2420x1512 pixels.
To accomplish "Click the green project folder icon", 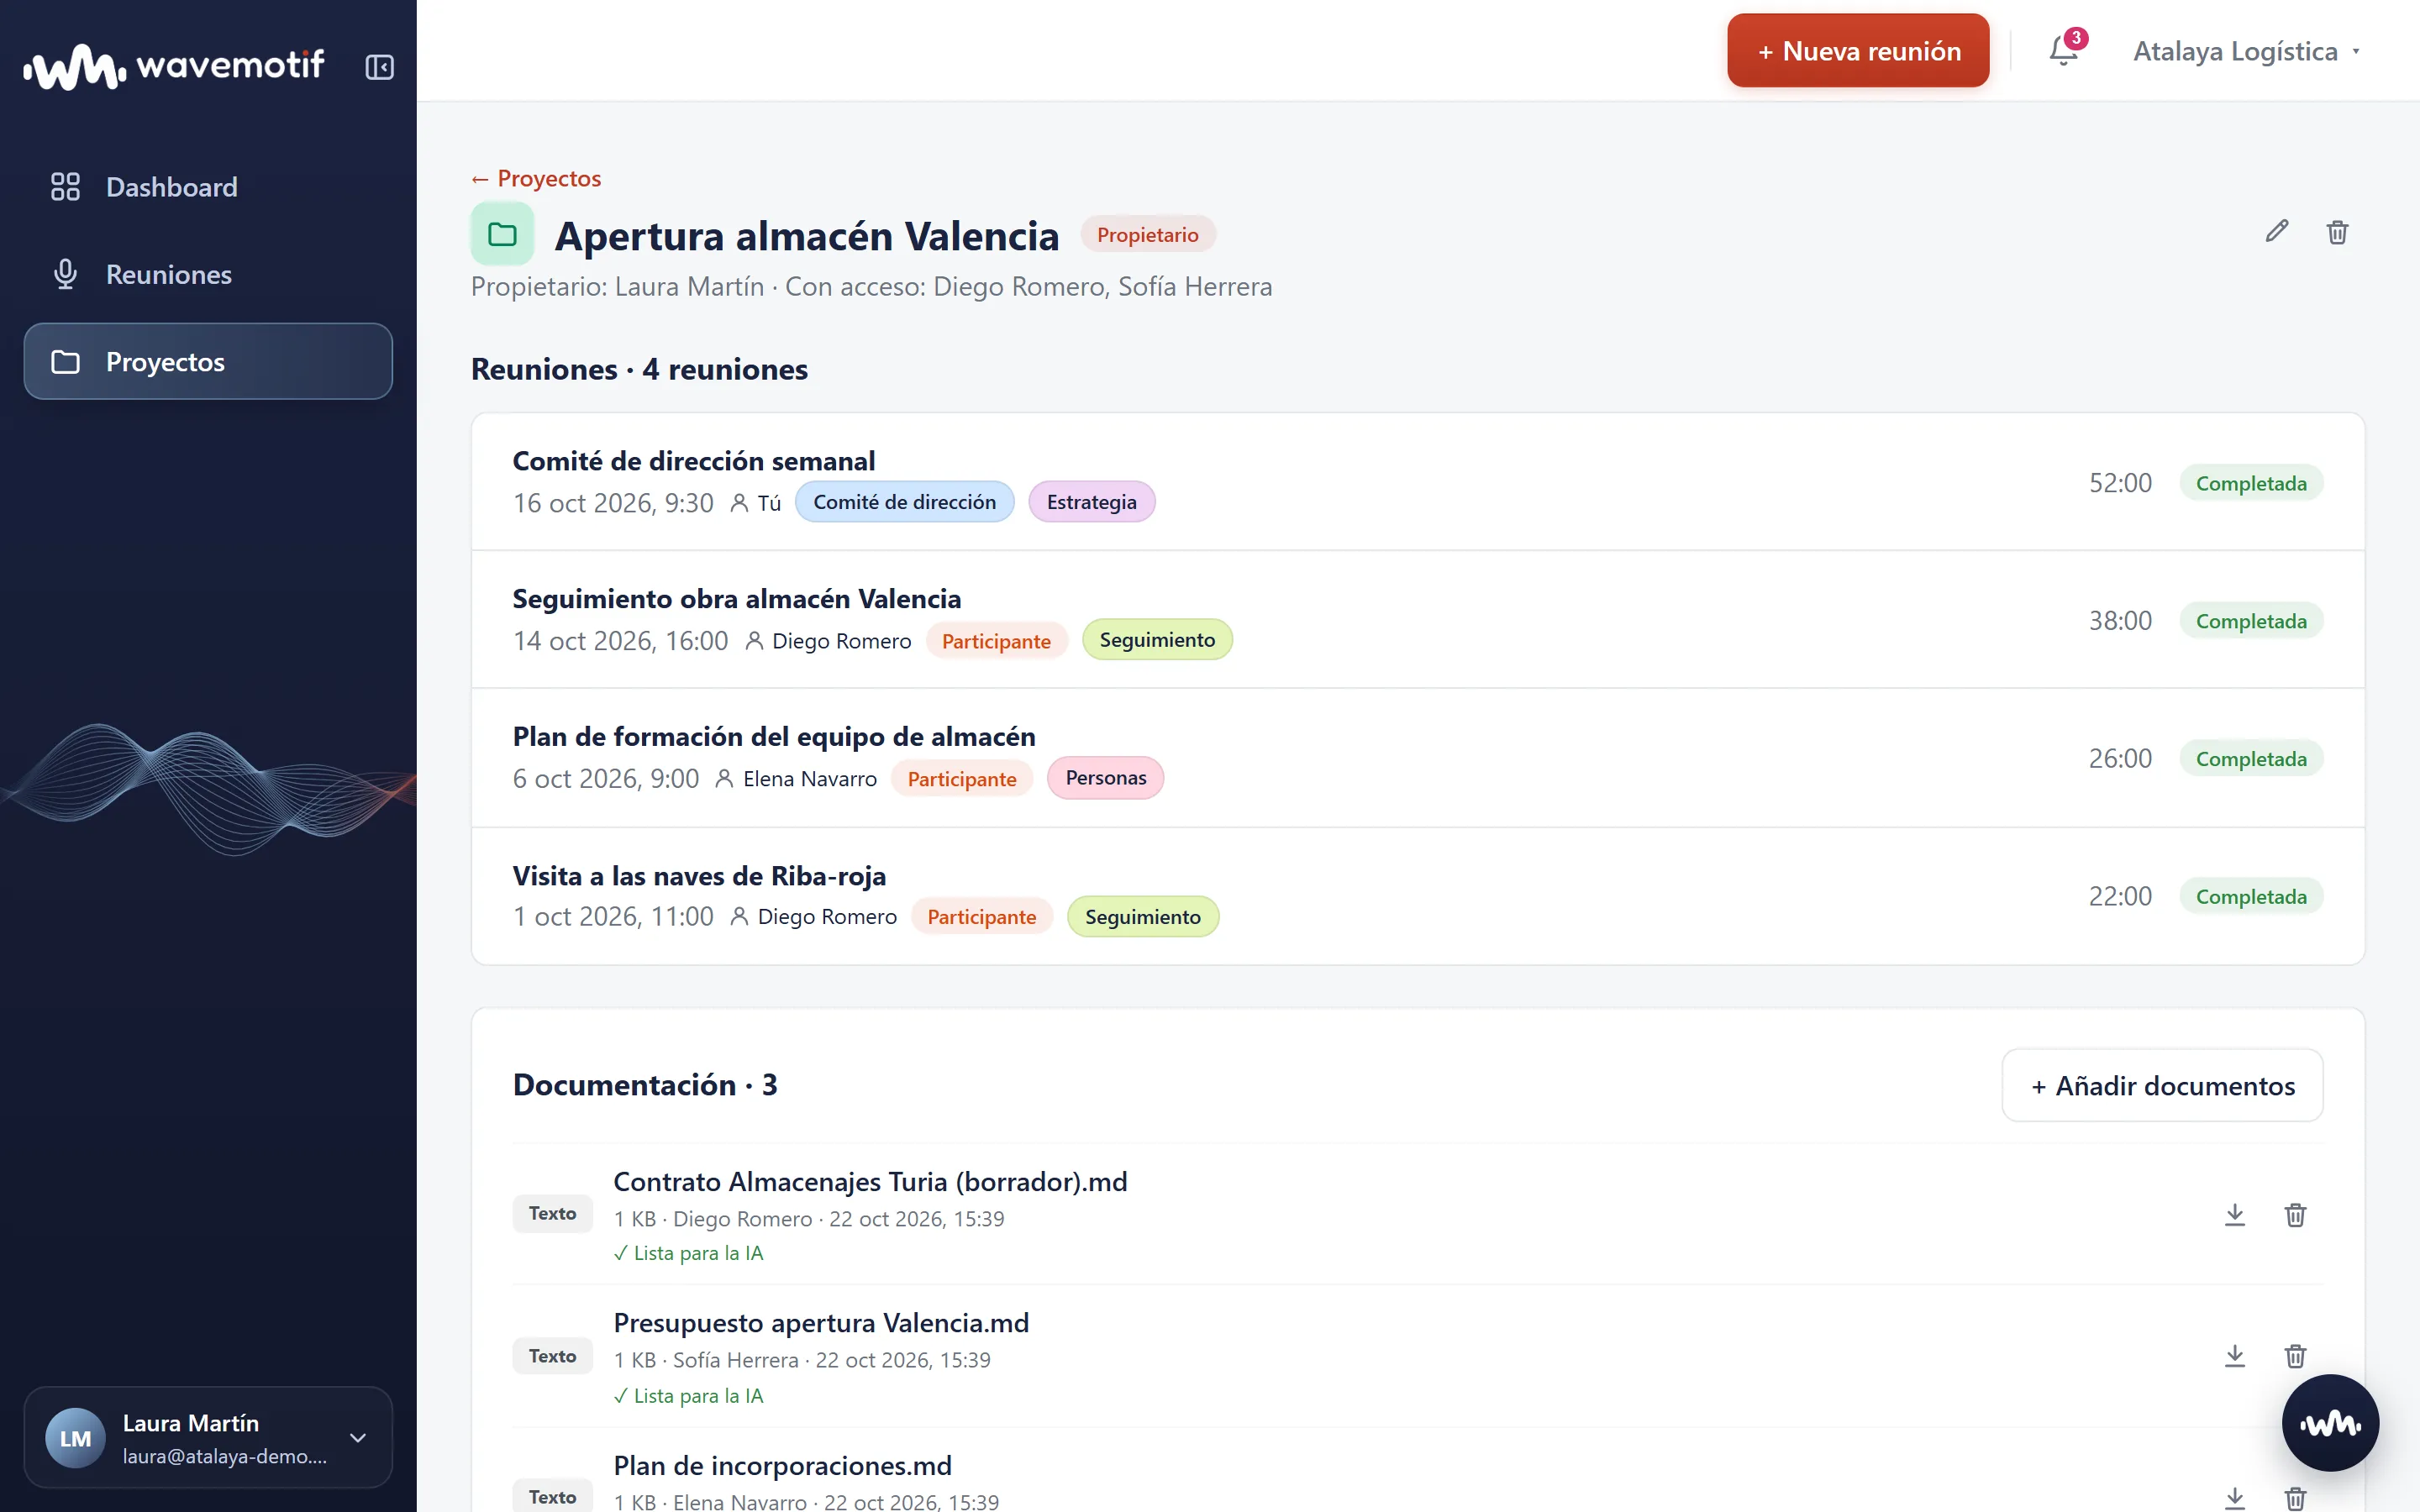I will point(502,234).
